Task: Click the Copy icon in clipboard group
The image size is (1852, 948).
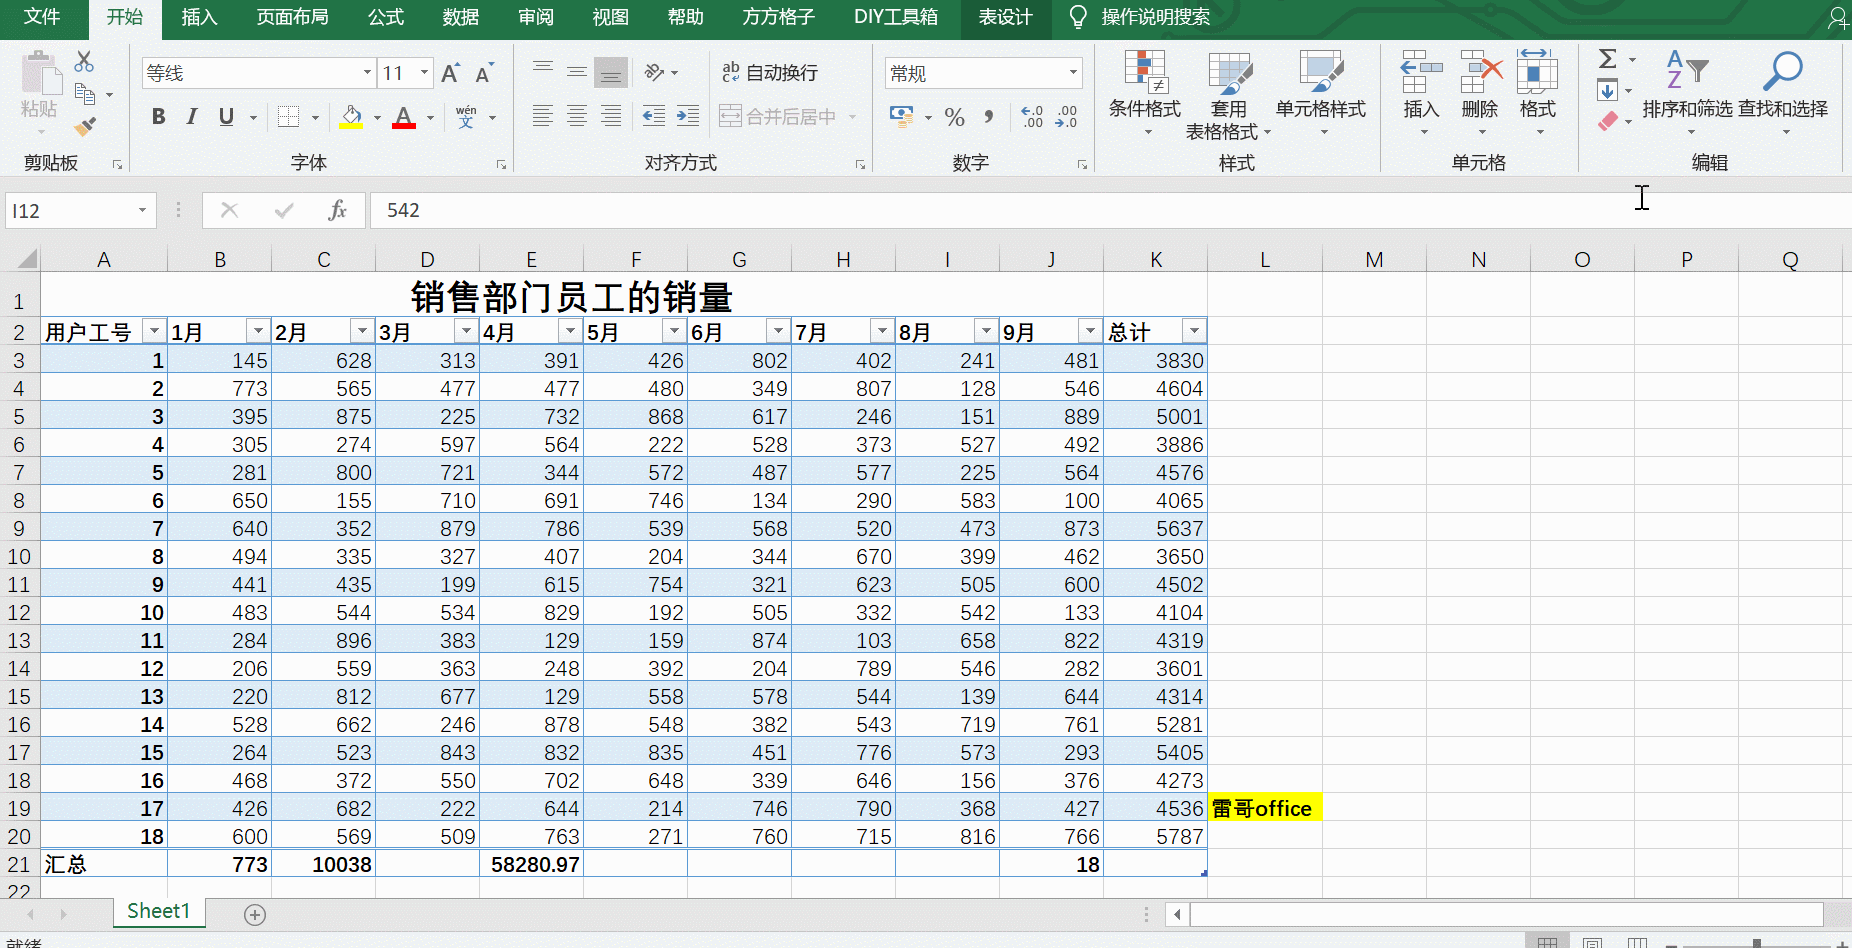Action: coord(85,94)
